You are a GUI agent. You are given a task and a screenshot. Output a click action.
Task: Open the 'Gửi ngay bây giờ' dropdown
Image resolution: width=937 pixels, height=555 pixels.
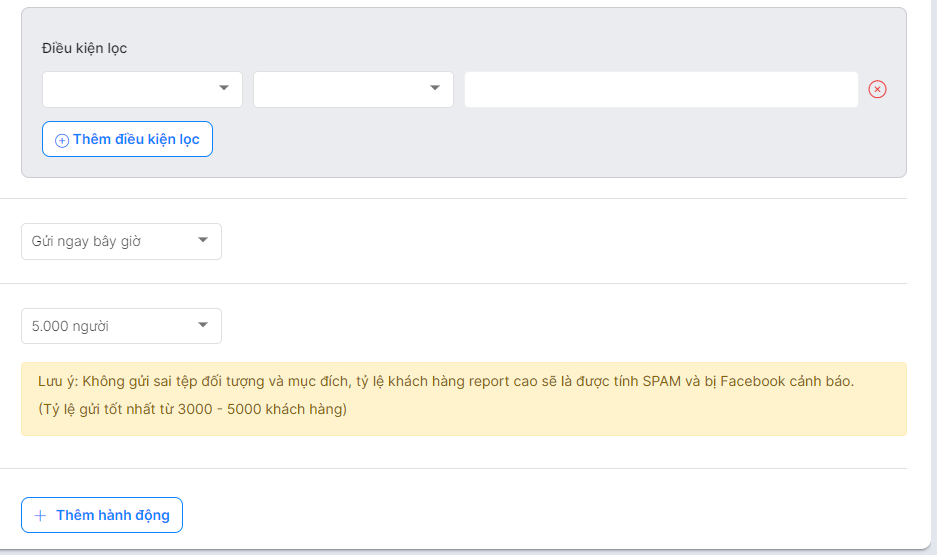[x=121, y=241]
